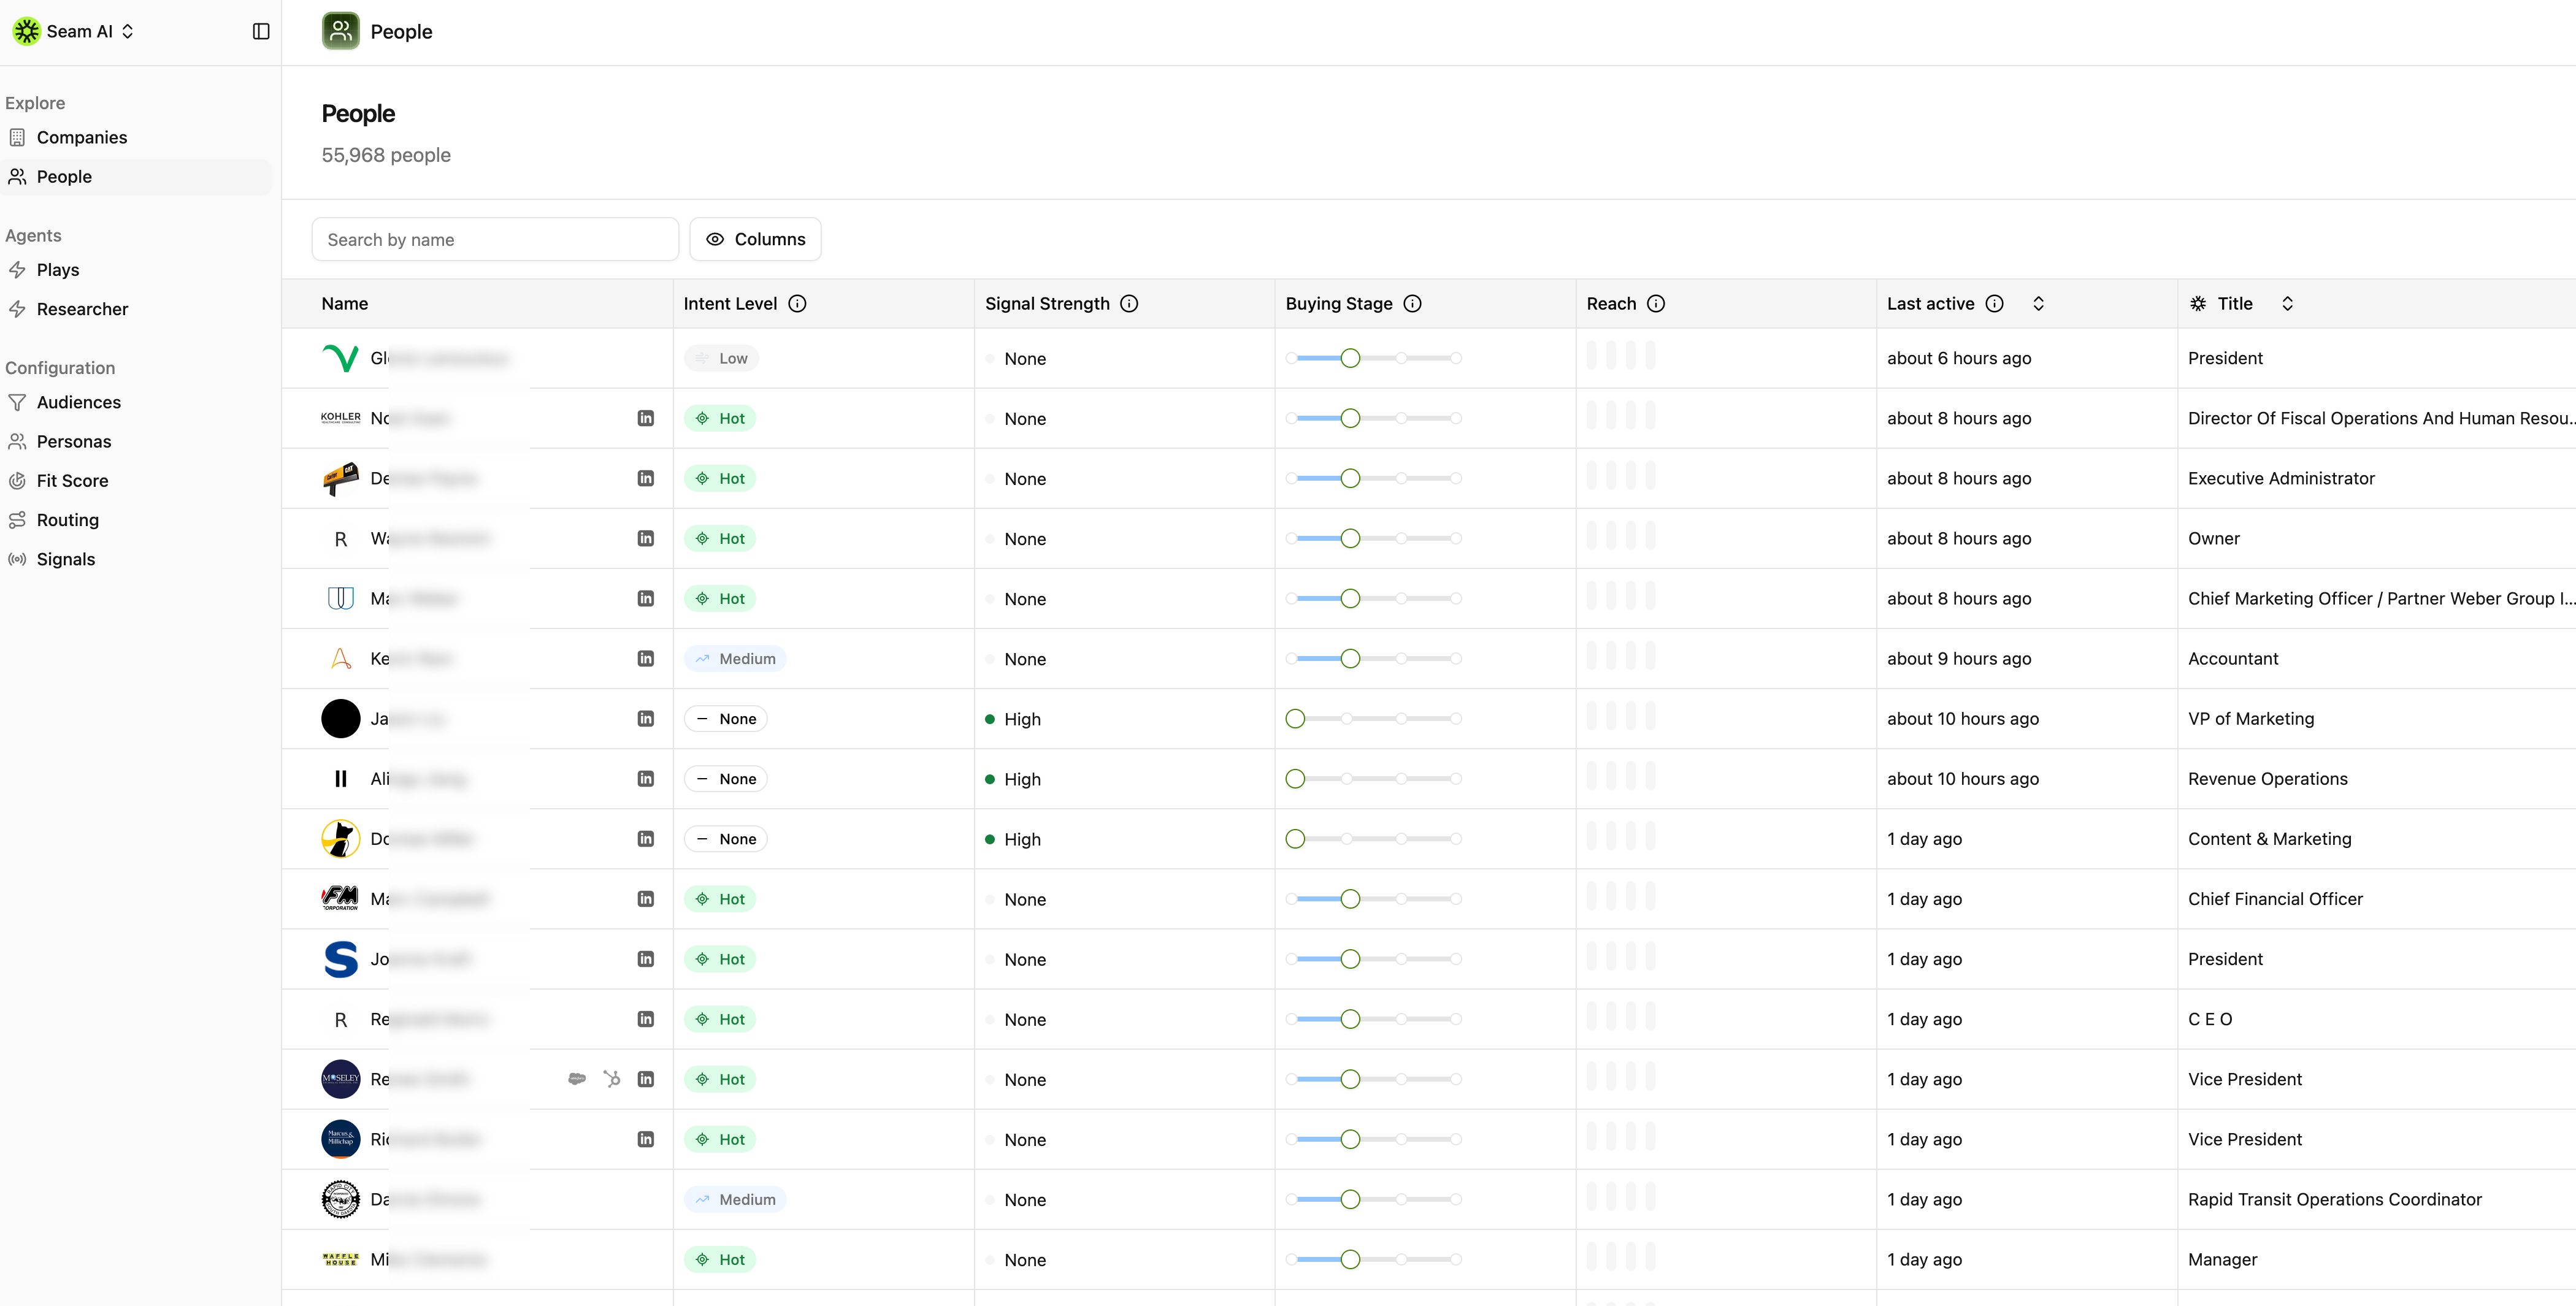2576x1306 pixels.
Task: Open LinkedIn icon on Kohler row
Action: pyautogui.click(x=646, y=418)
